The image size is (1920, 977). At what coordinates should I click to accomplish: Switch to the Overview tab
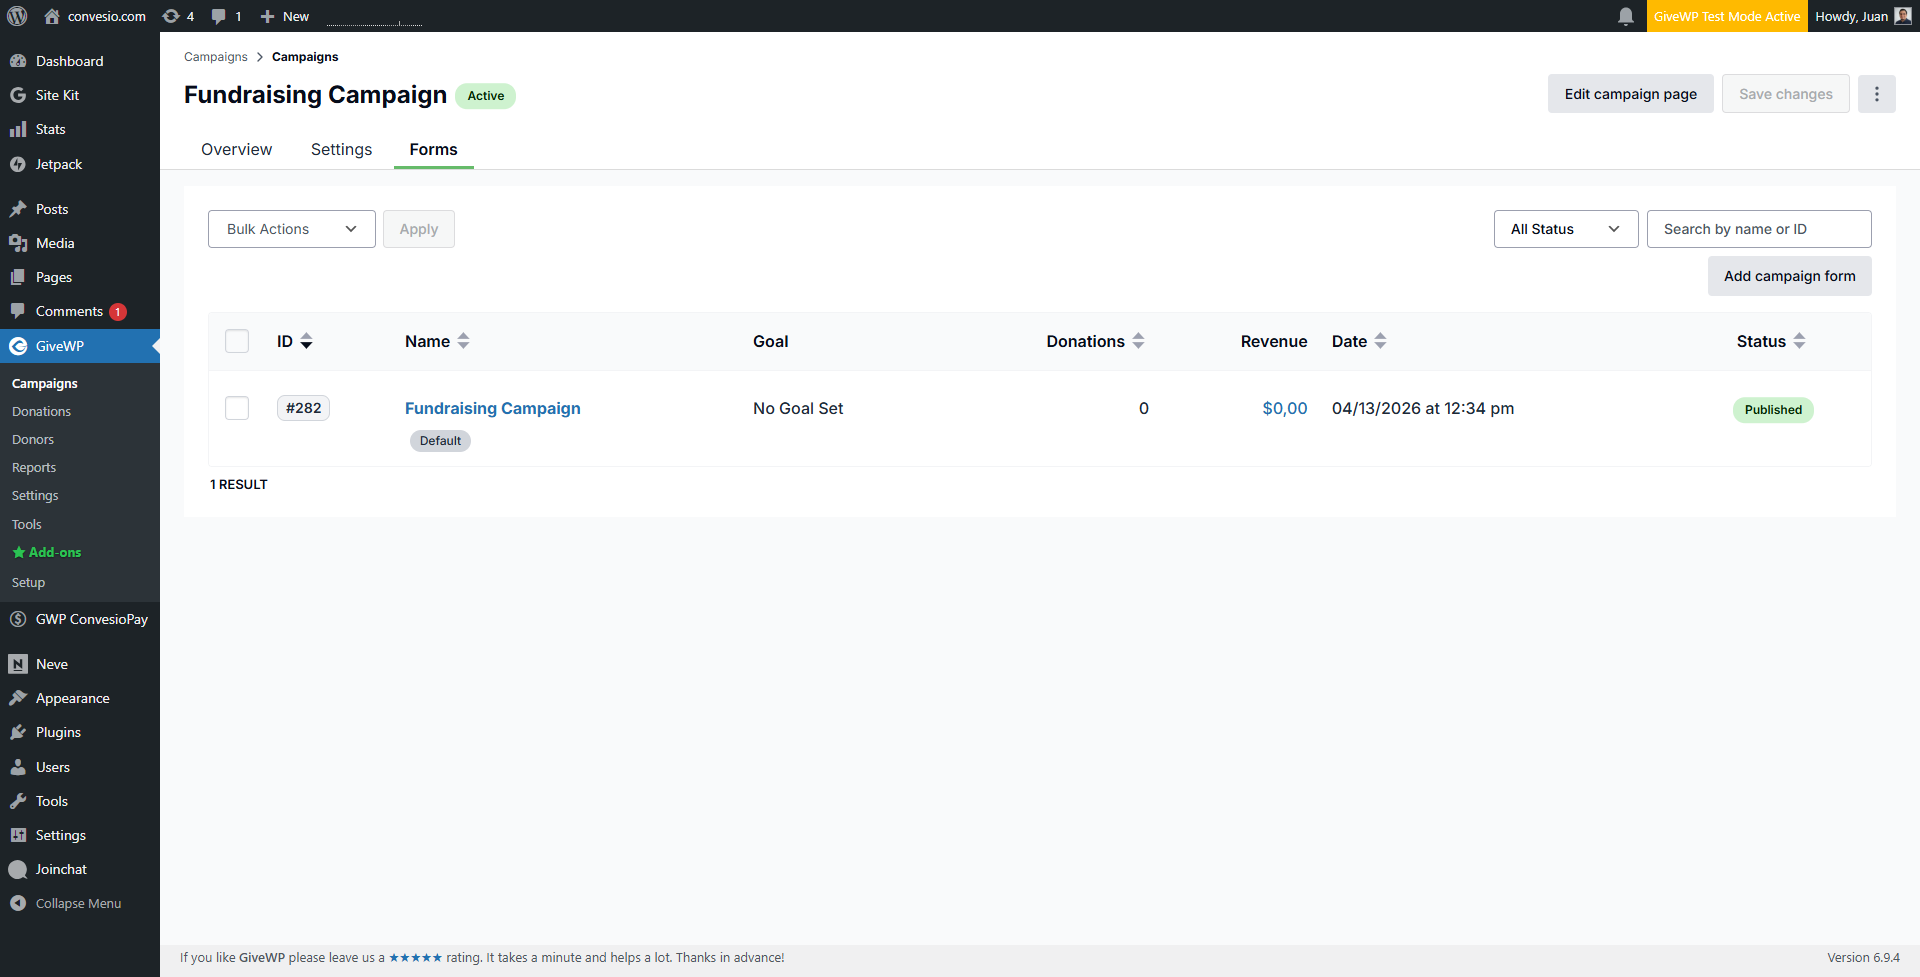tap(236, 149)
